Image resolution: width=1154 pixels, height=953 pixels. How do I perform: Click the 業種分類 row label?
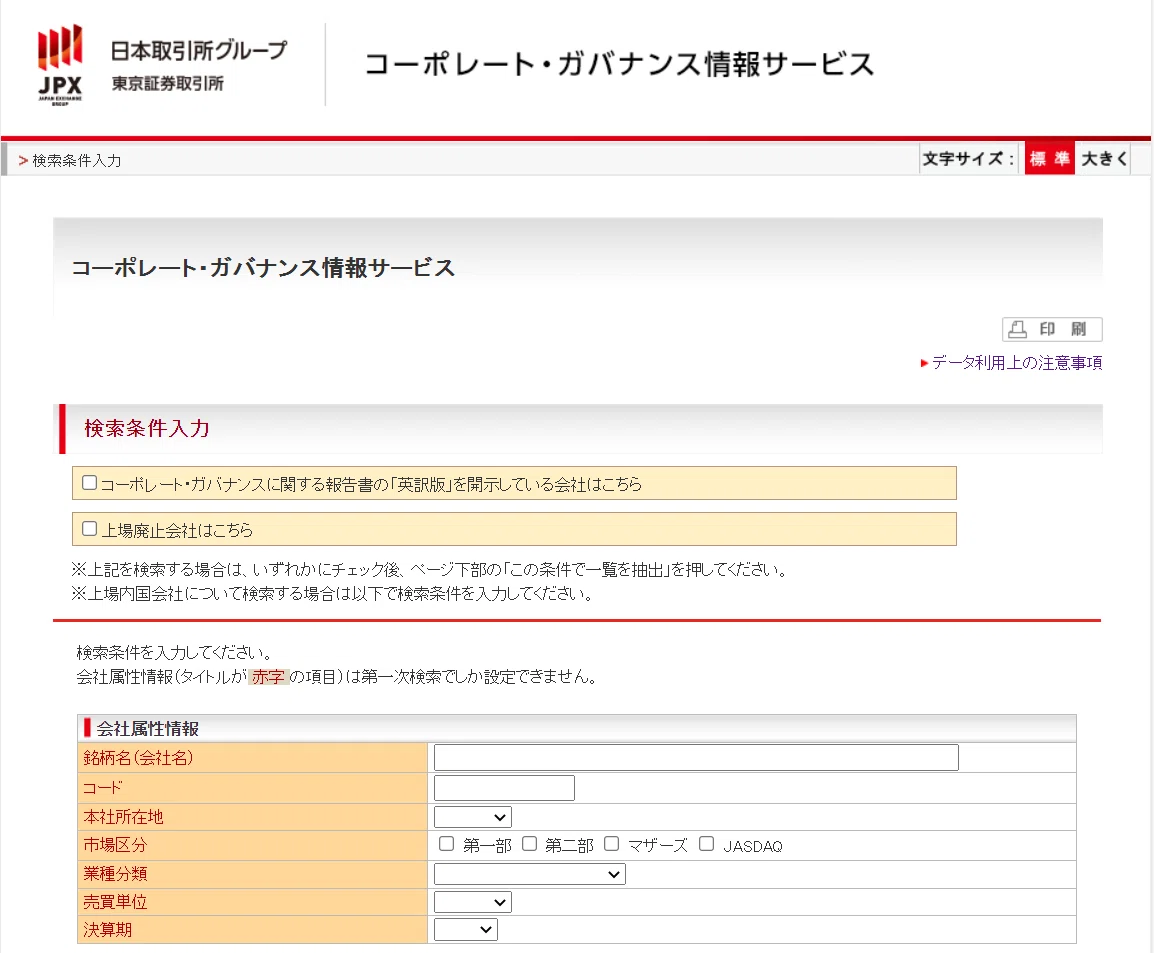[115, 874]
